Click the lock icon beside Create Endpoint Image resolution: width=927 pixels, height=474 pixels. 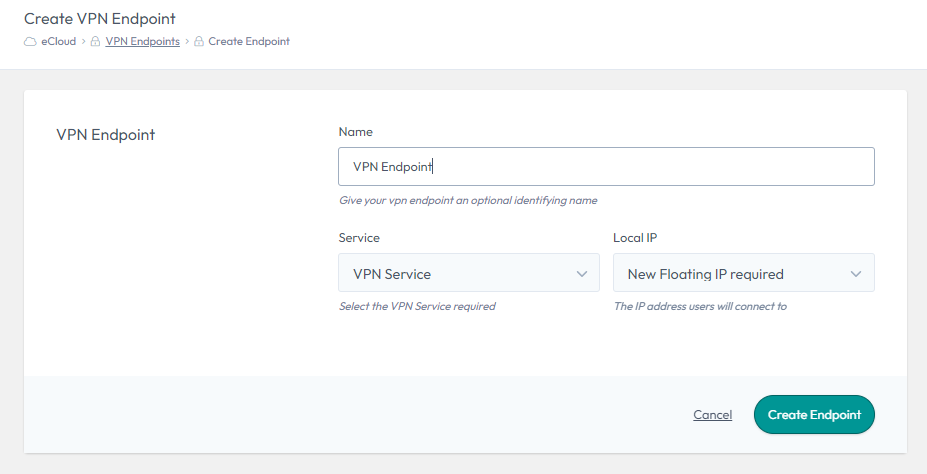point(199,41)
